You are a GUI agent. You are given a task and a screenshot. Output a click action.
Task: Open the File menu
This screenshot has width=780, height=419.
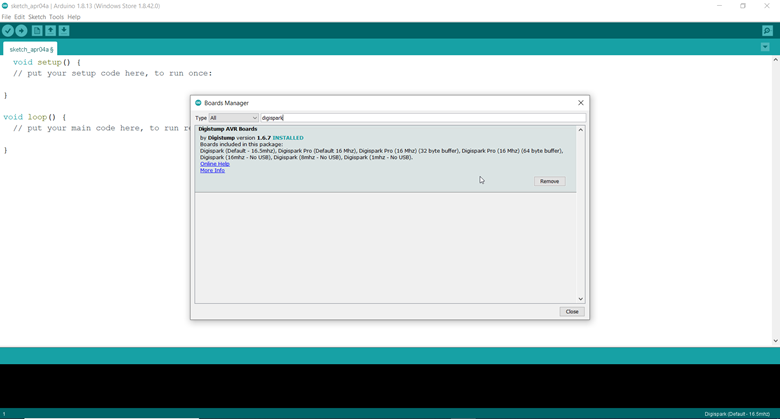point(6,17)
